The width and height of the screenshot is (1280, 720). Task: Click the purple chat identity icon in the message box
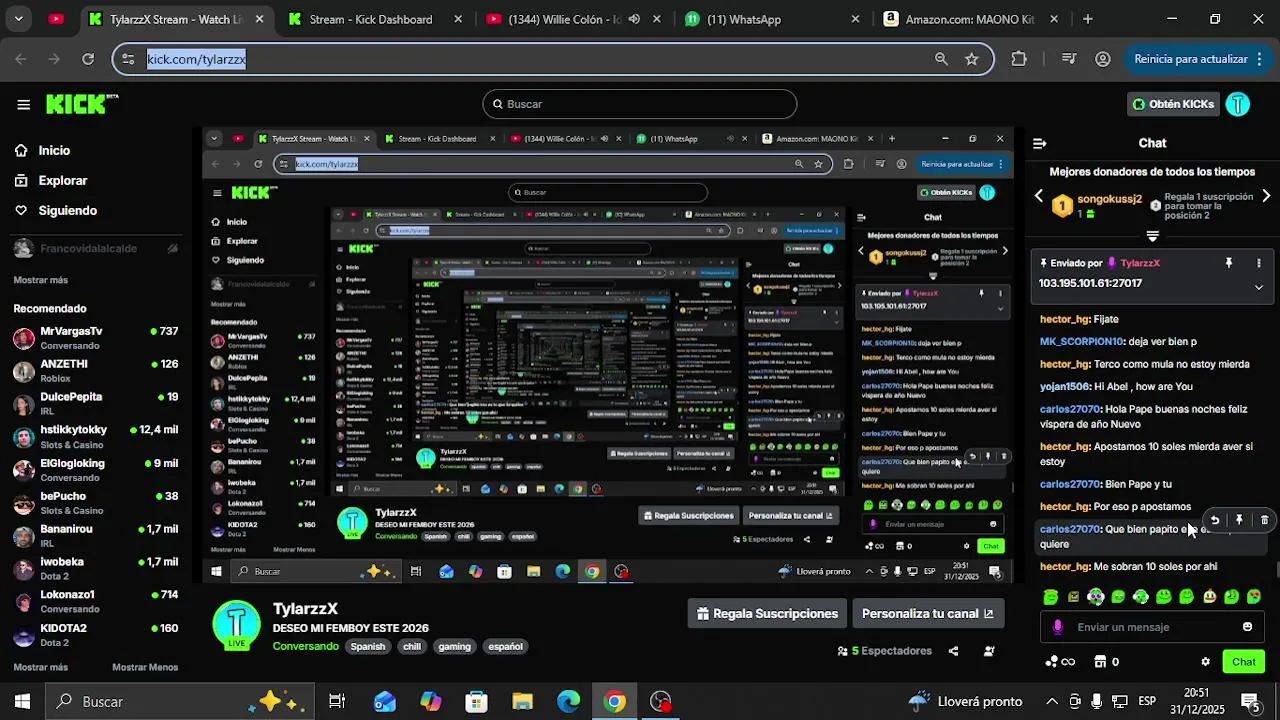pos(1058,627)
